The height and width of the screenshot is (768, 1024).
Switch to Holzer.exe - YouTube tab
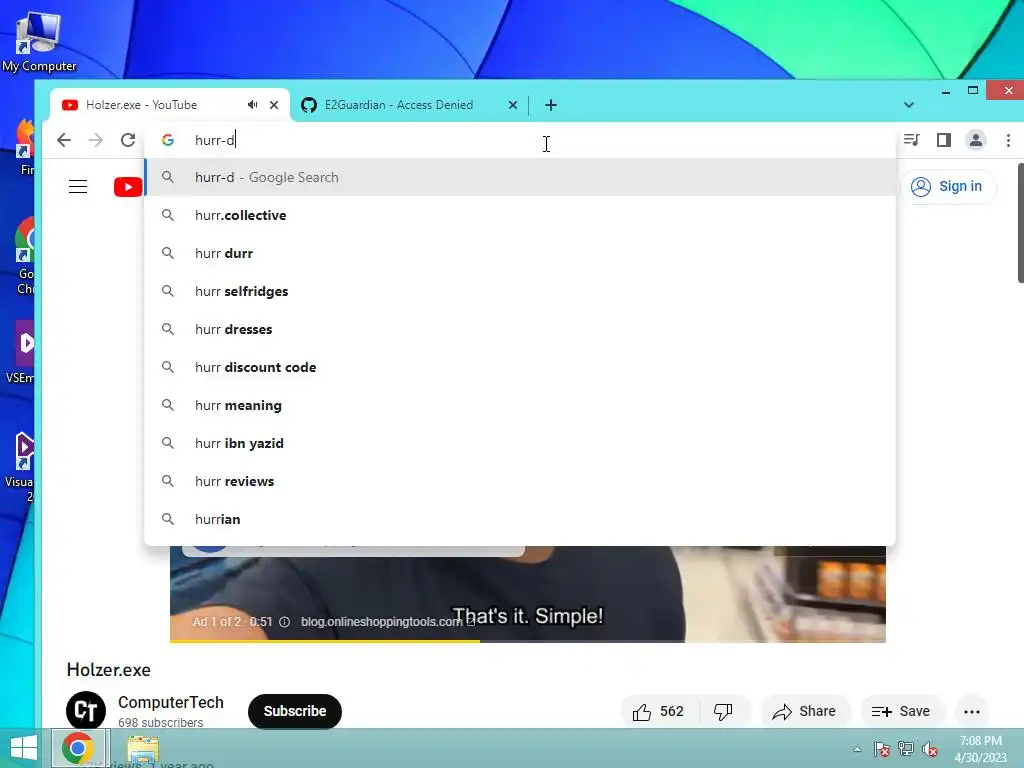click(169, 104)
